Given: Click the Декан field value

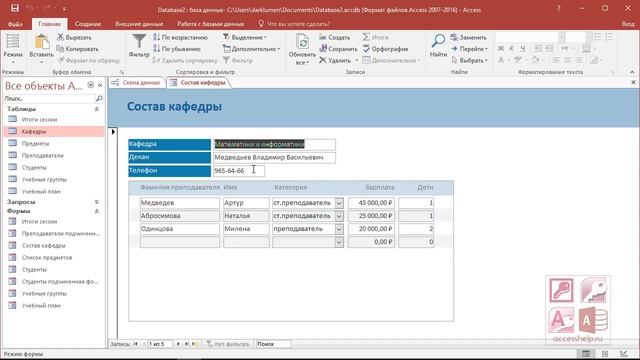Looking at the screenshot, I should tap(274, 158).
